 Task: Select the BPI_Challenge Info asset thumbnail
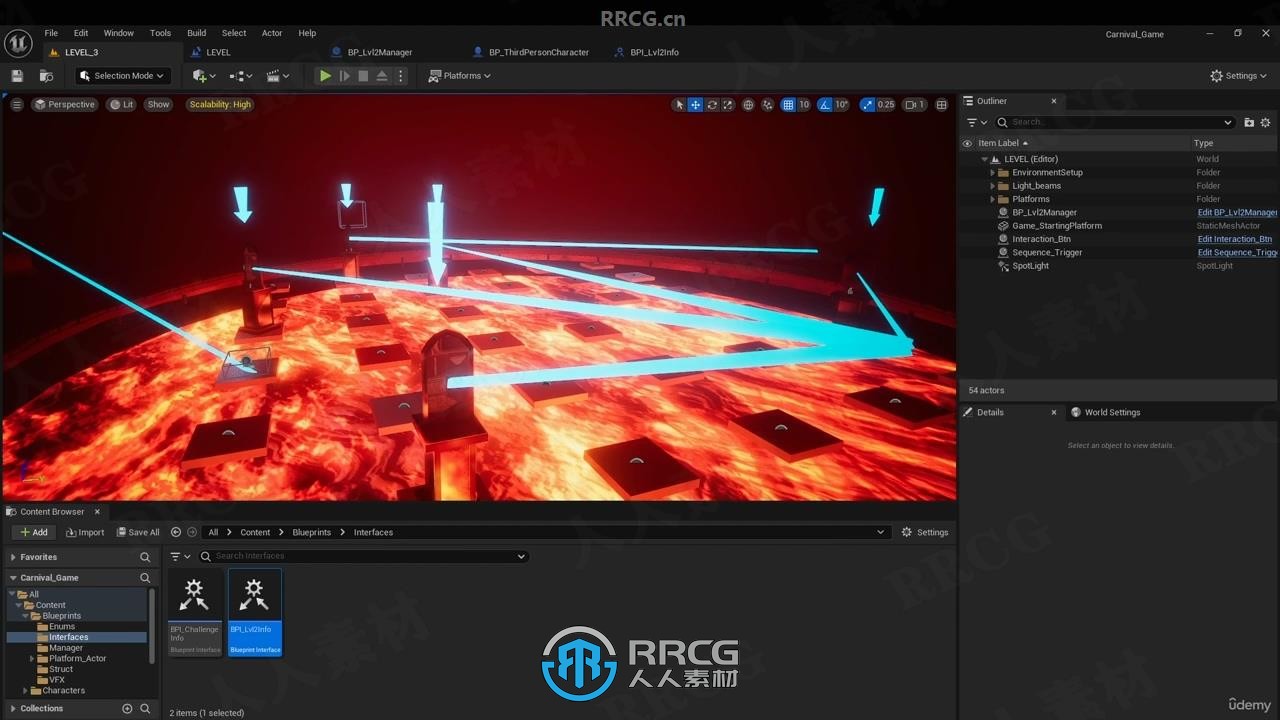click(x=195, y=612)
